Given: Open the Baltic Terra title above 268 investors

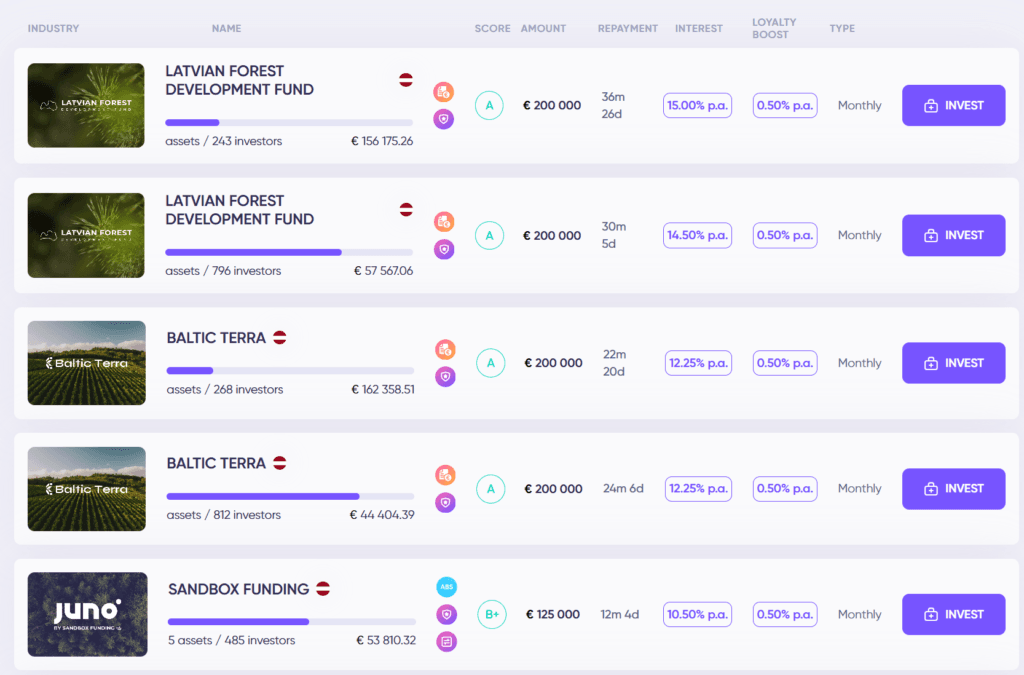Looking at the screenshot, I should coord(216,338).
